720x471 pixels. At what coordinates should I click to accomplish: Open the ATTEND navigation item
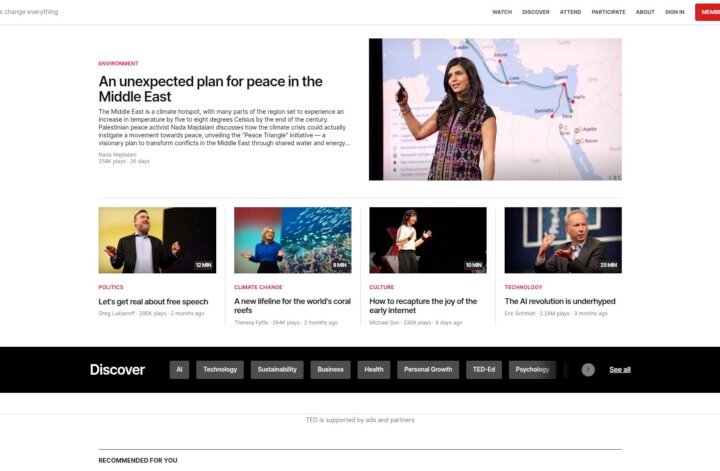click(570, 12)
